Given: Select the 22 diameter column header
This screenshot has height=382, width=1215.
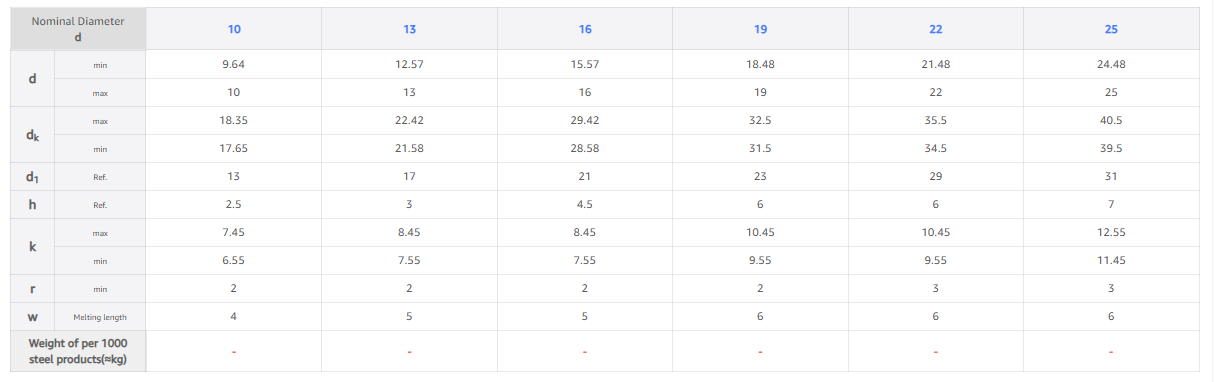Looking at the screenshot, I should [x=936, y=29].
